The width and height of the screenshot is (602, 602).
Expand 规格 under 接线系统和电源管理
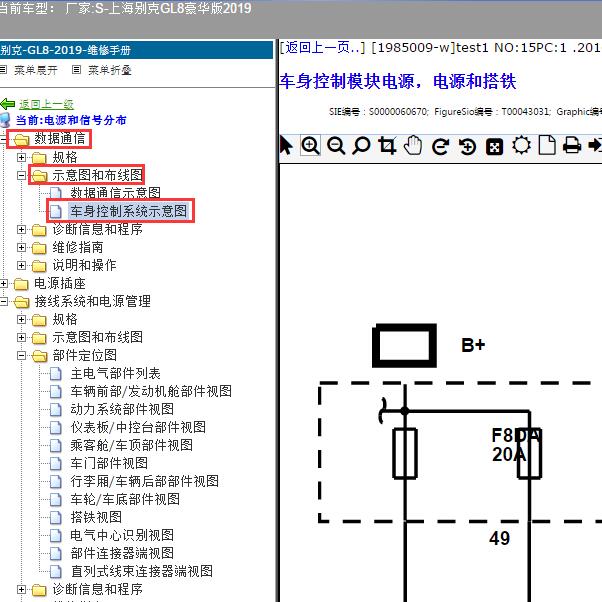click(x=22, y=320)
